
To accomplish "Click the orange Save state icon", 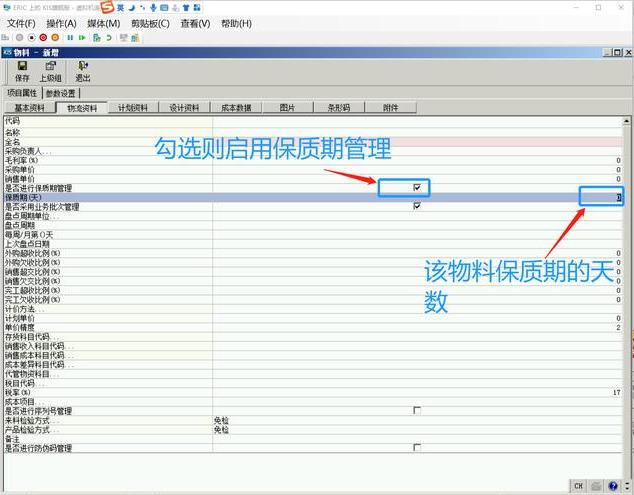I will (55, 38).
